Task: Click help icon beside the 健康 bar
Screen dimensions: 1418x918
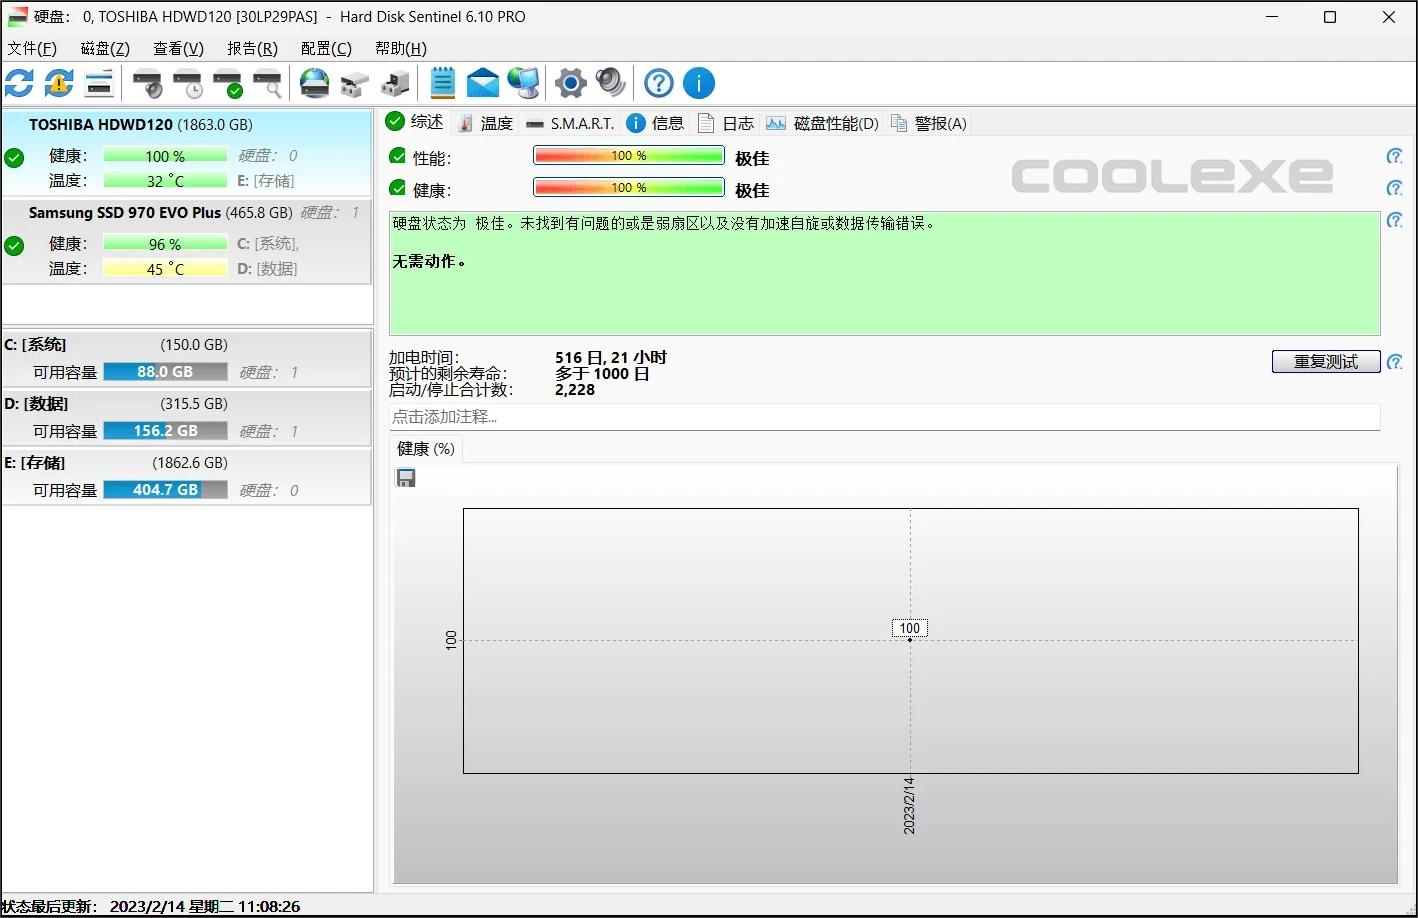Action: 1394,188
